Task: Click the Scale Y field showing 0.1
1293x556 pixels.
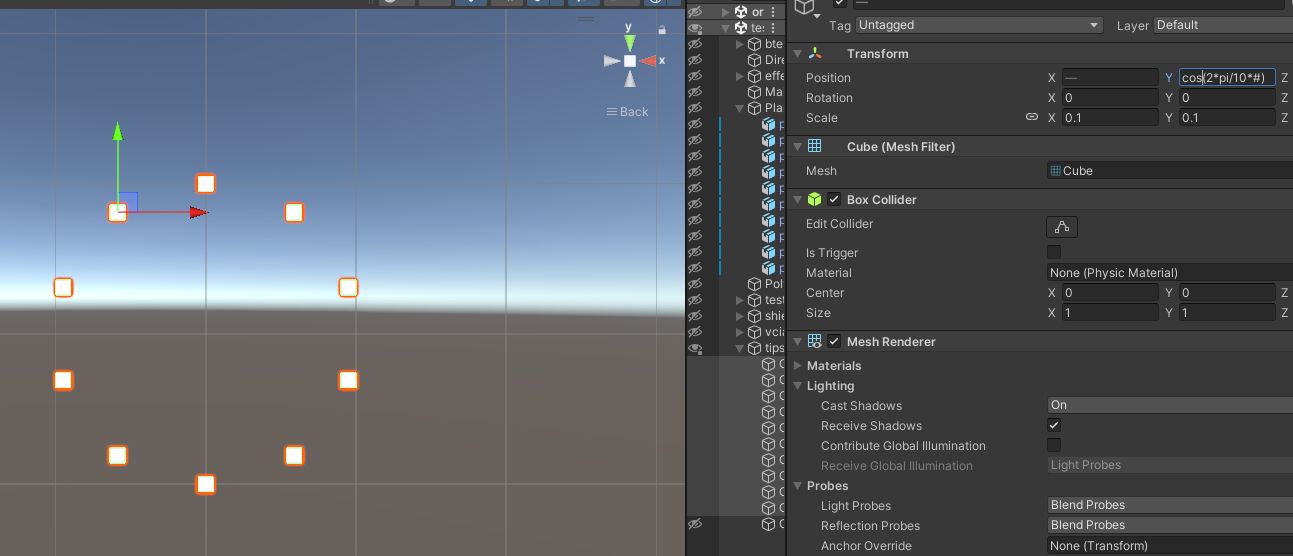Action: (x=1227, y=118)
